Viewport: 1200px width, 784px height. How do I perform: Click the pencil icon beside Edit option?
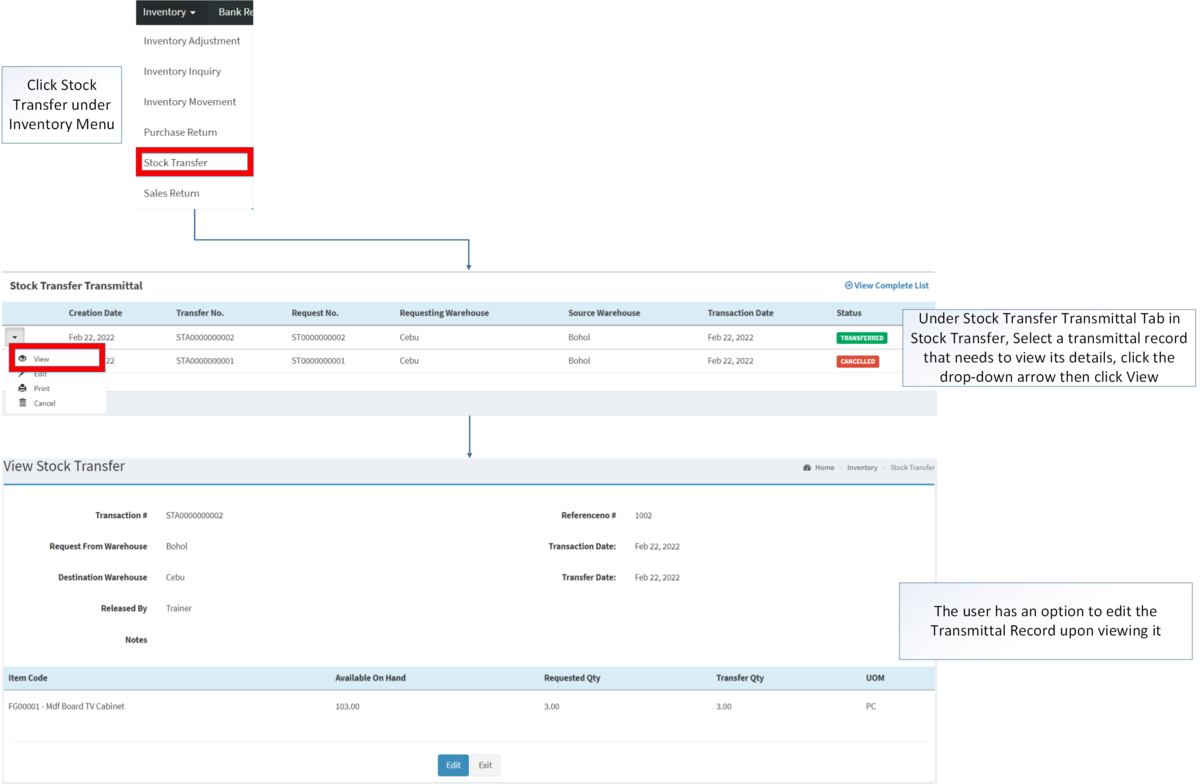[23, 373]
